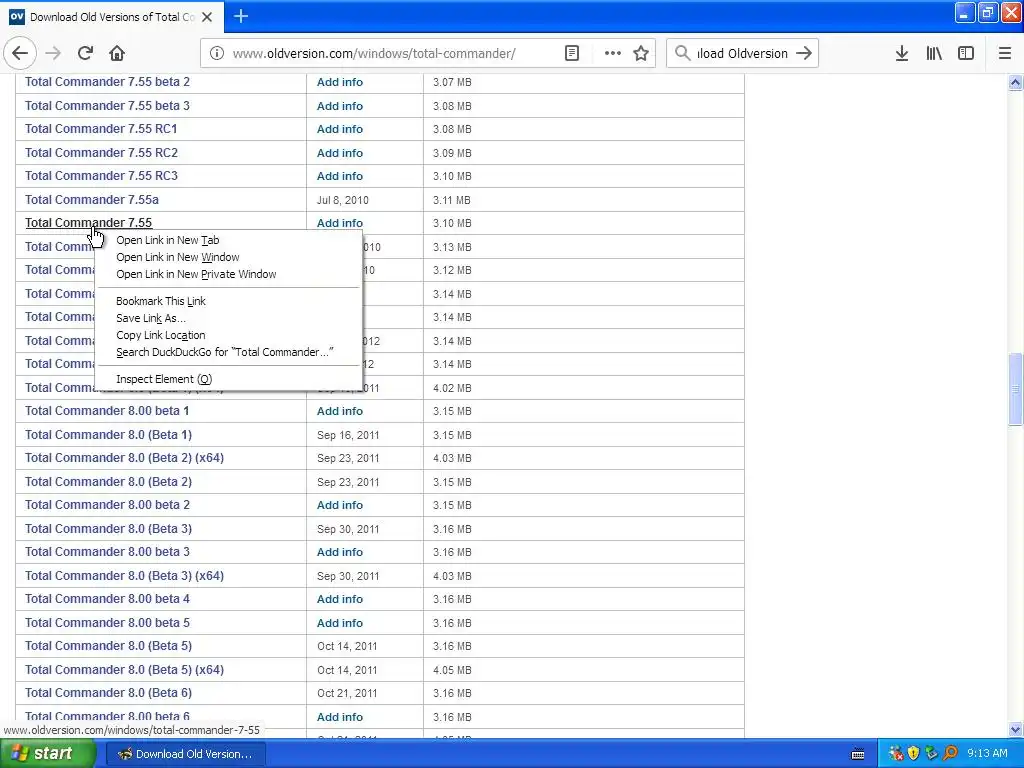The image size is (1024, 768).
Task: Select the Download Old Version taskbar item
Action: (185, 754)
